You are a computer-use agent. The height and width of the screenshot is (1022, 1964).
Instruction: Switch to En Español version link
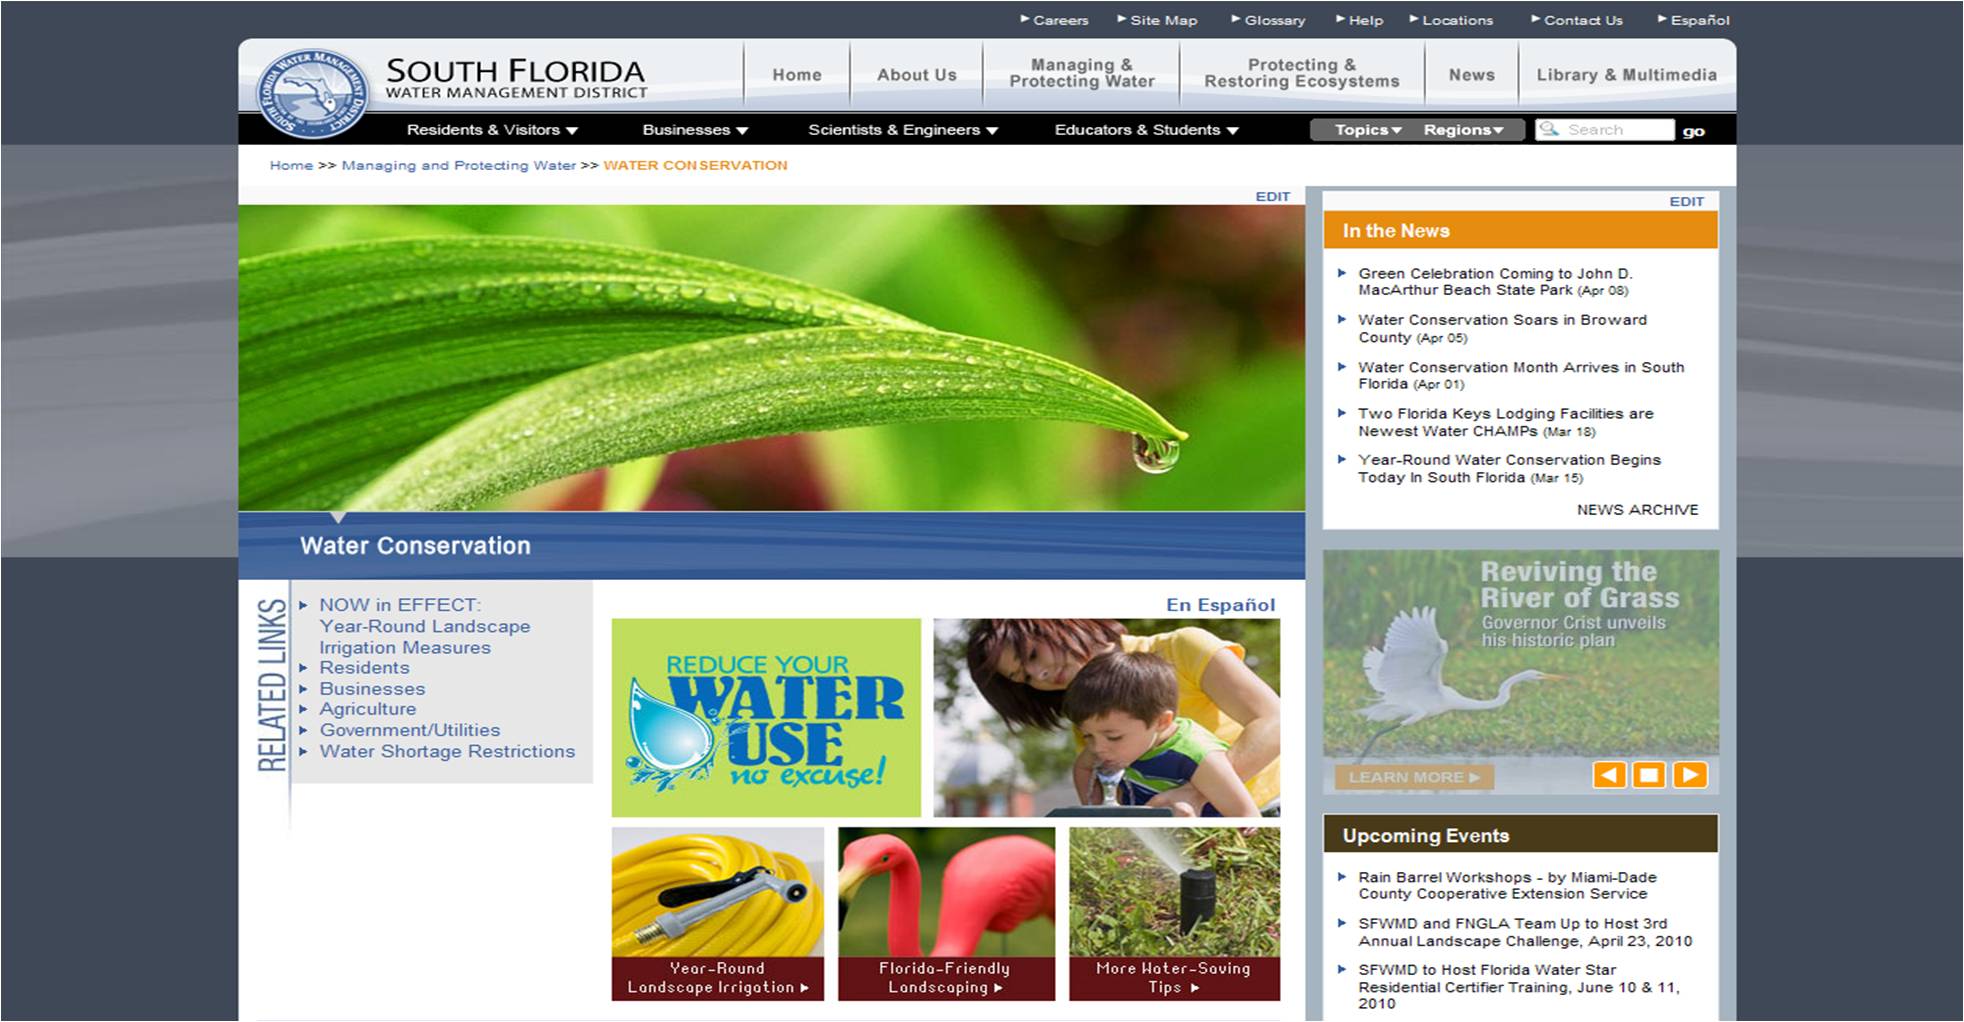click(1220, 605)
